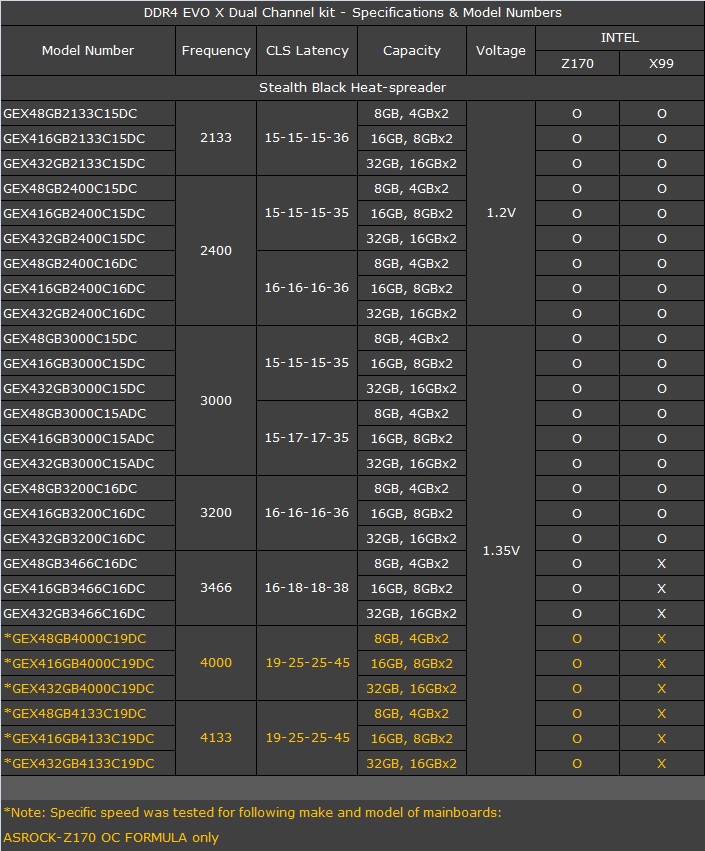This screenshot has height=851, width=705.
Task: Click model number GEX48GB2133C15DC
Action: (71, 114)
